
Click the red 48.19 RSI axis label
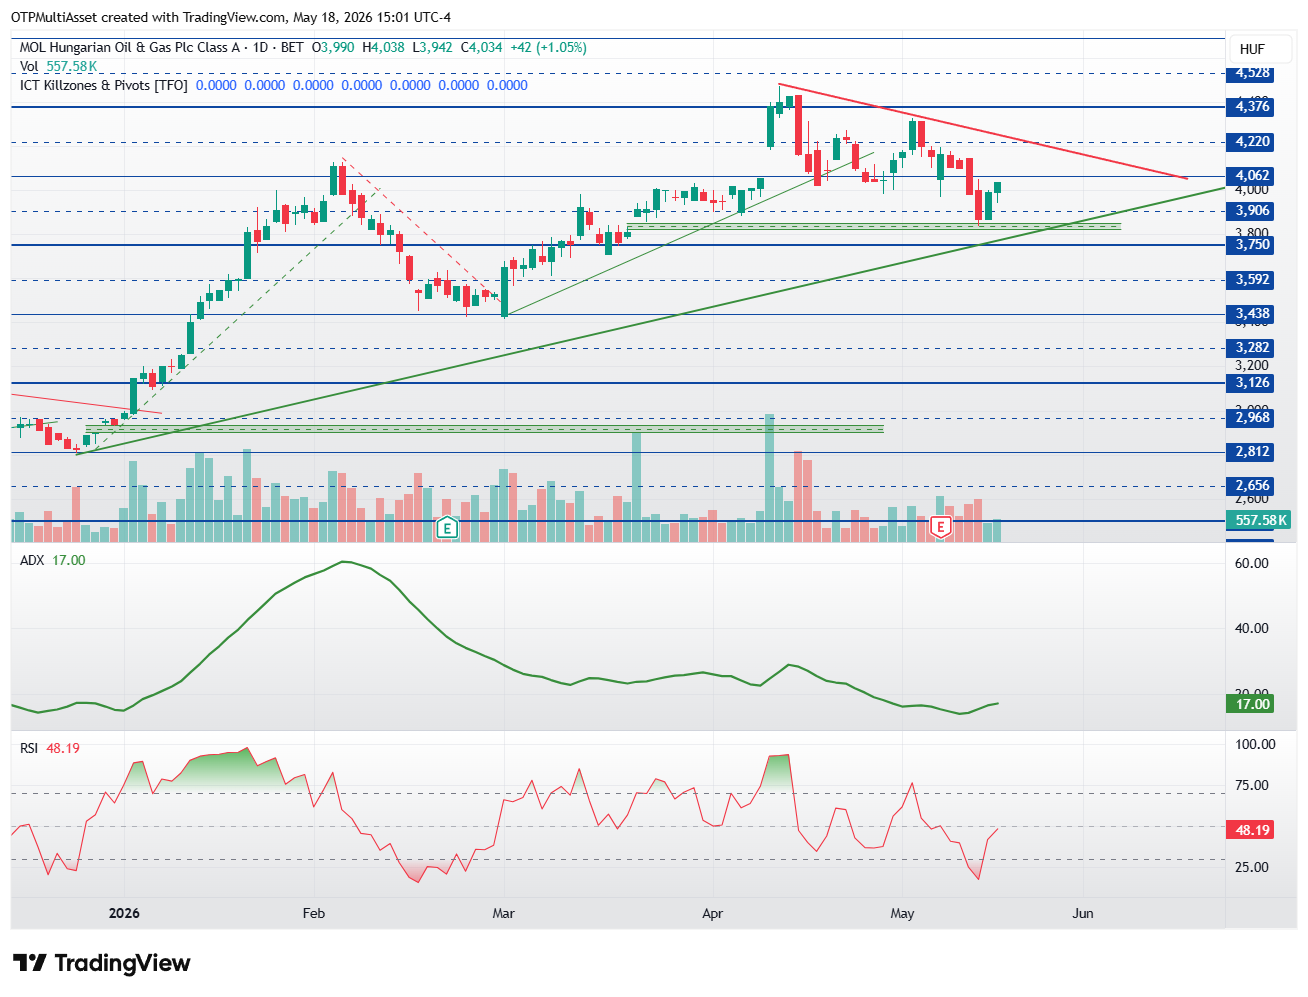1251,830
